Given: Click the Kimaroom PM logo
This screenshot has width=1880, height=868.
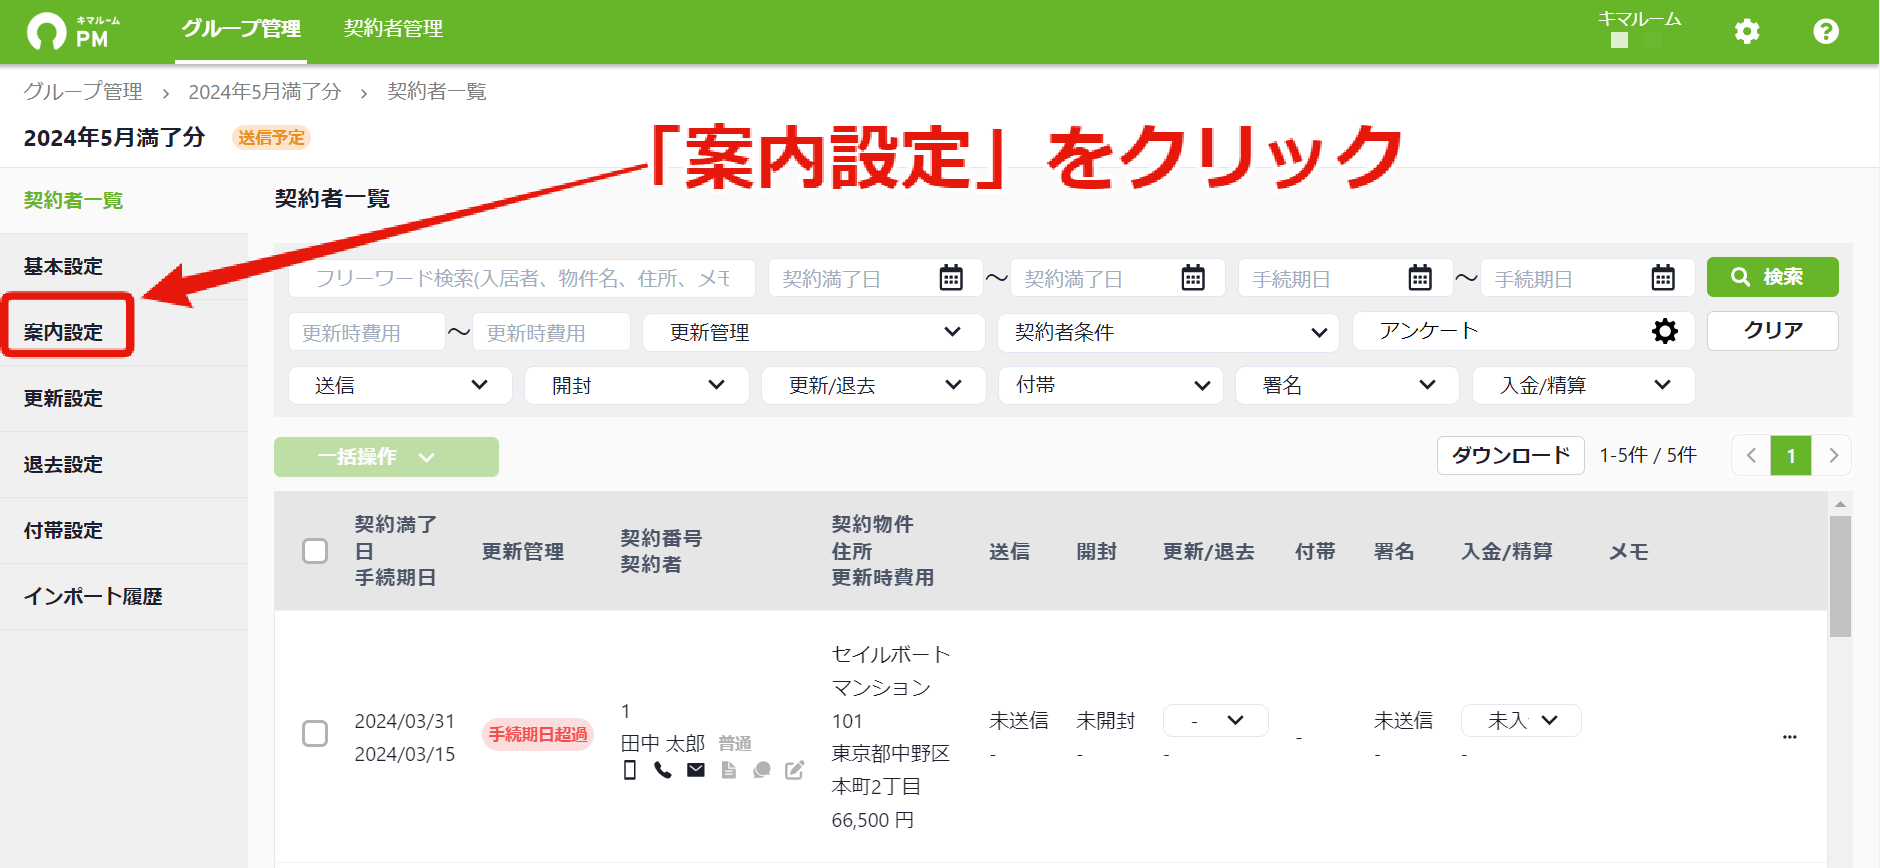Looking at the screenshot, I should (x=73, y=32).
